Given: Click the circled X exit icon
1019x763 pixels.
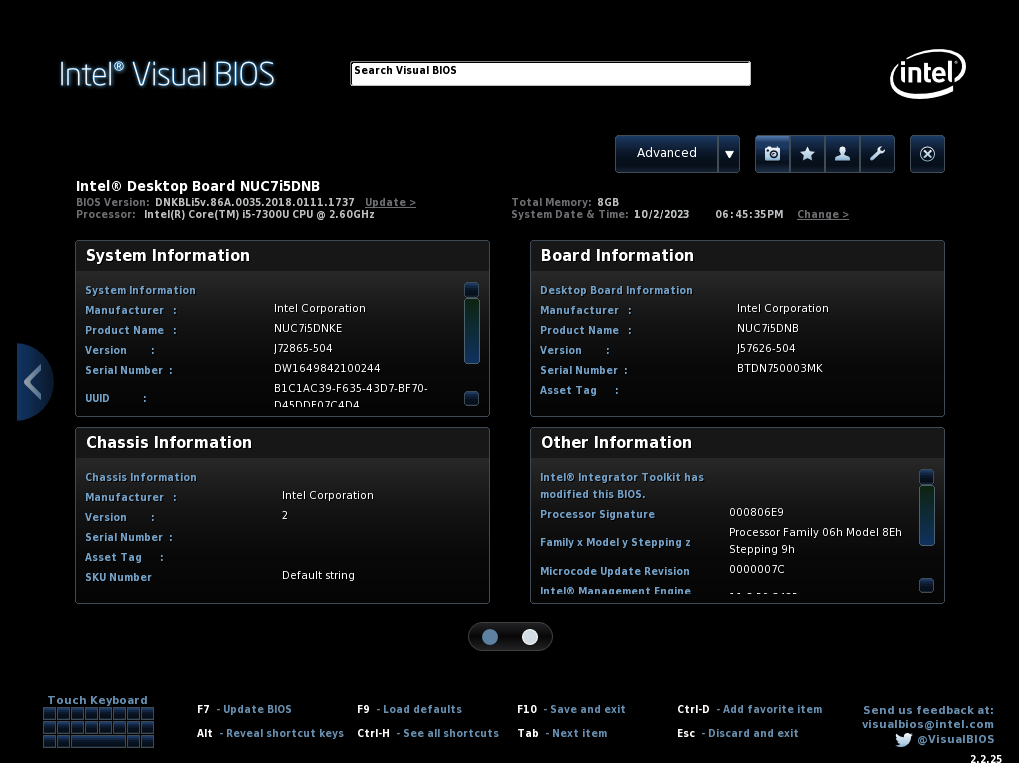Looking at the screenshot, I should [x=927, y=153].
